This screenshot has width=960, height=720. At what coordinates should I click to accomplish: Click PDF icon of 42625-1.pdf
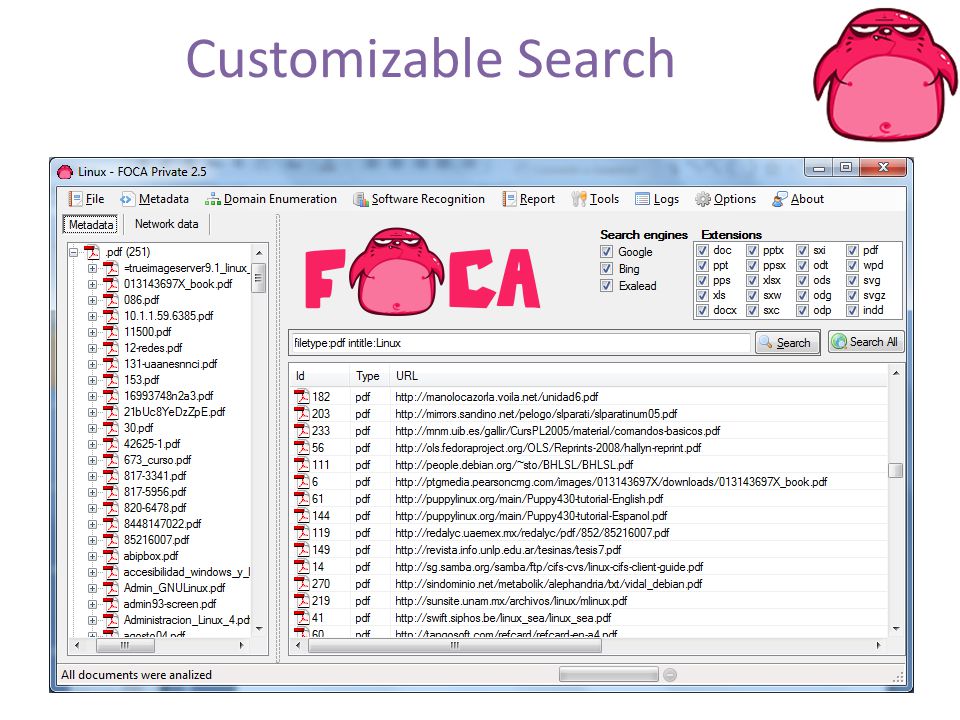111,444
